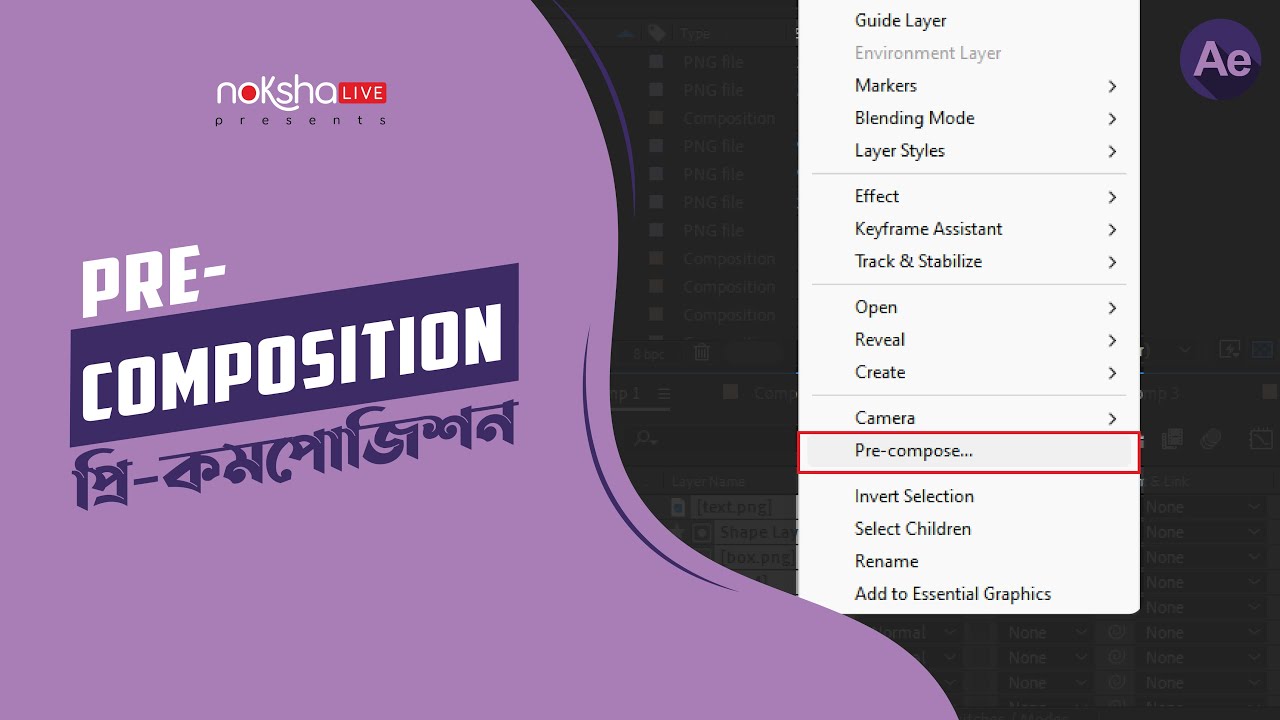1280x720 pixels.
Task: Select Add to Essential Graphics
Action: (x=968, y=594)
